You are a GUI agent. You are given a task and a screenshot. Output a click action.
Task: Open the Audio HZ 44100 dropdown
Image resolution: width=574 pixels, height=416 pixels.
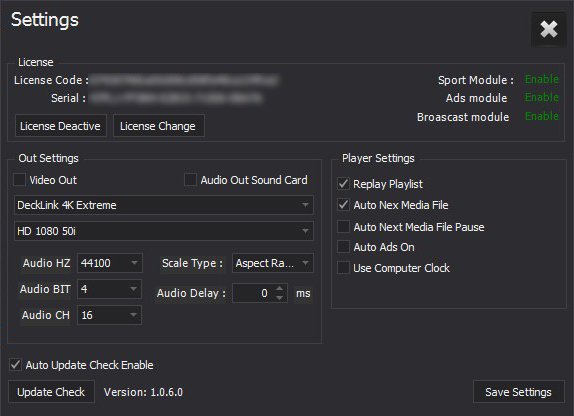coord(109,263)
